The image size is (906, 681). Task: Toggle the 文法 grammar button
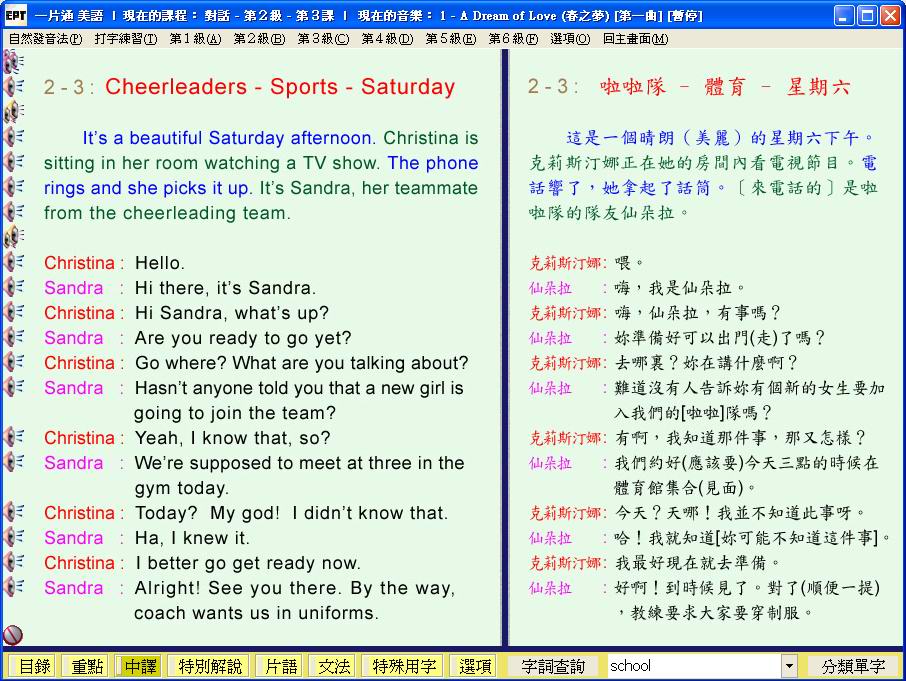(x=334, y=666)
